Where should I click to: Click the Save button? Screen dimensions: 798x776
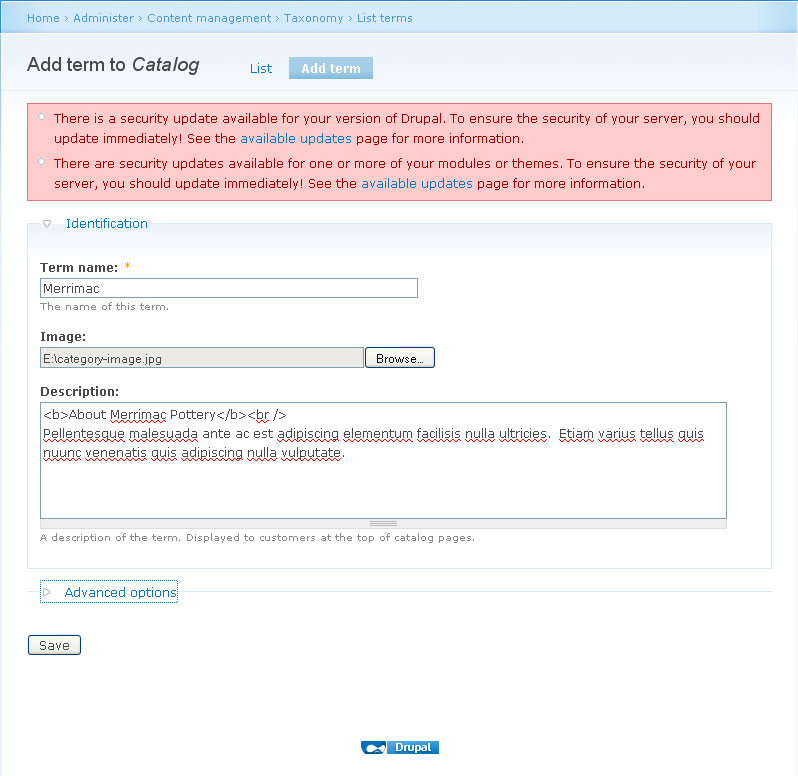pyautogui.click(x=54, y=645)
